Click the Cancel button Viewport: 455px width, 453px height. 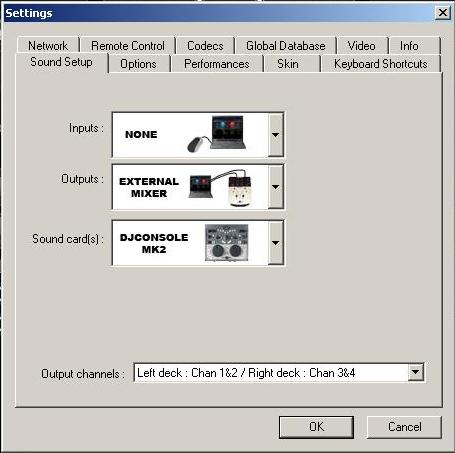point(404,427)
